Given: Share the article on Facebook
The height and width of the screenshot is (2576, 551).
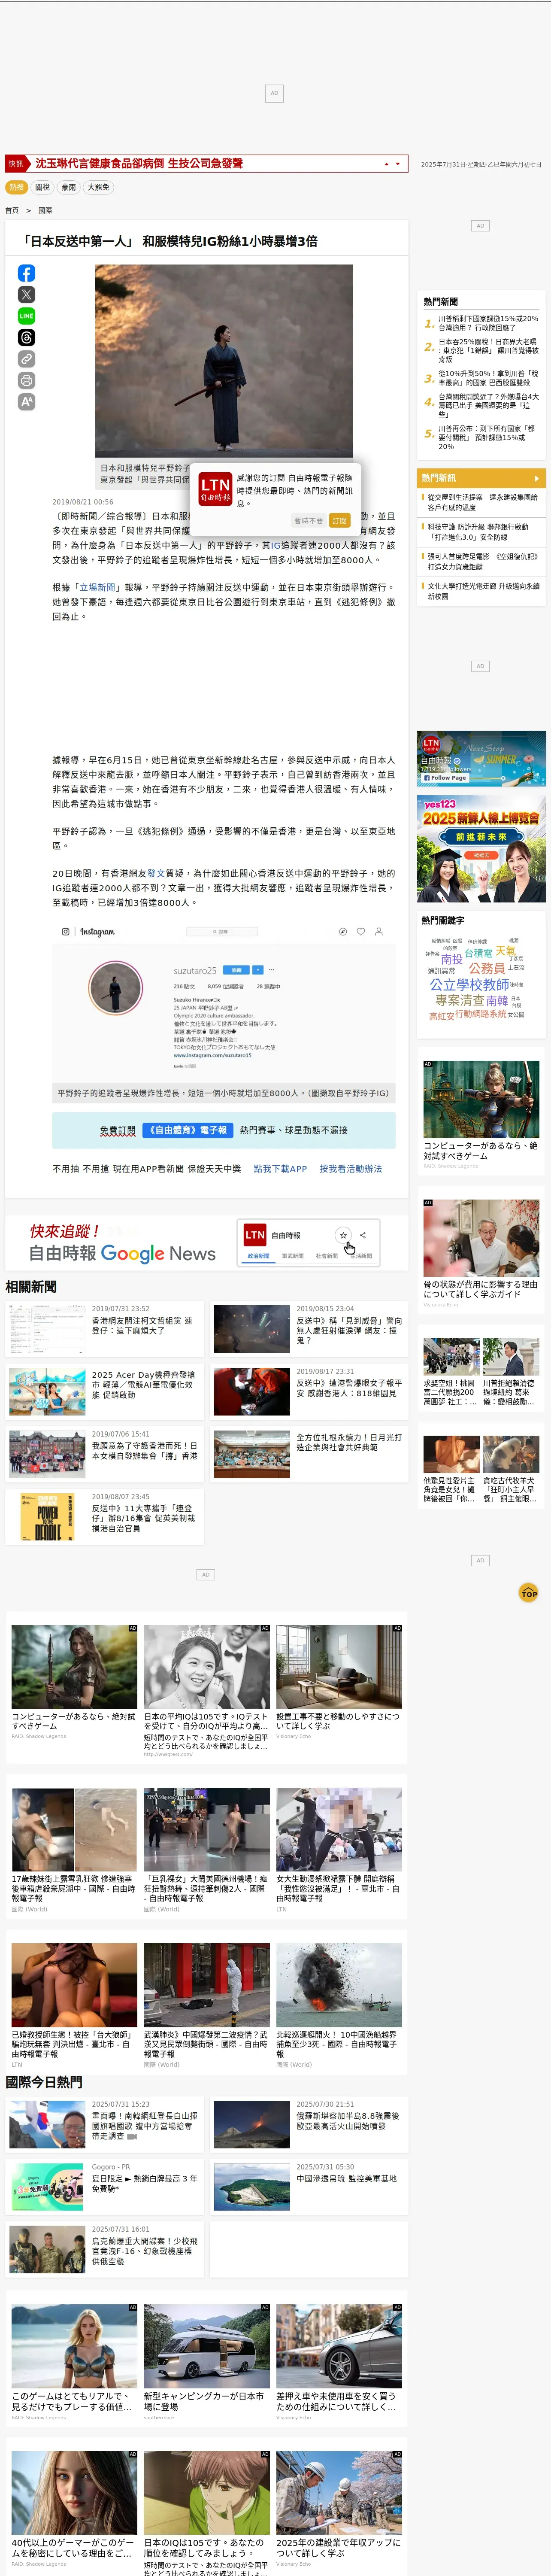Looking at the screenshot, I should point(27,273).
